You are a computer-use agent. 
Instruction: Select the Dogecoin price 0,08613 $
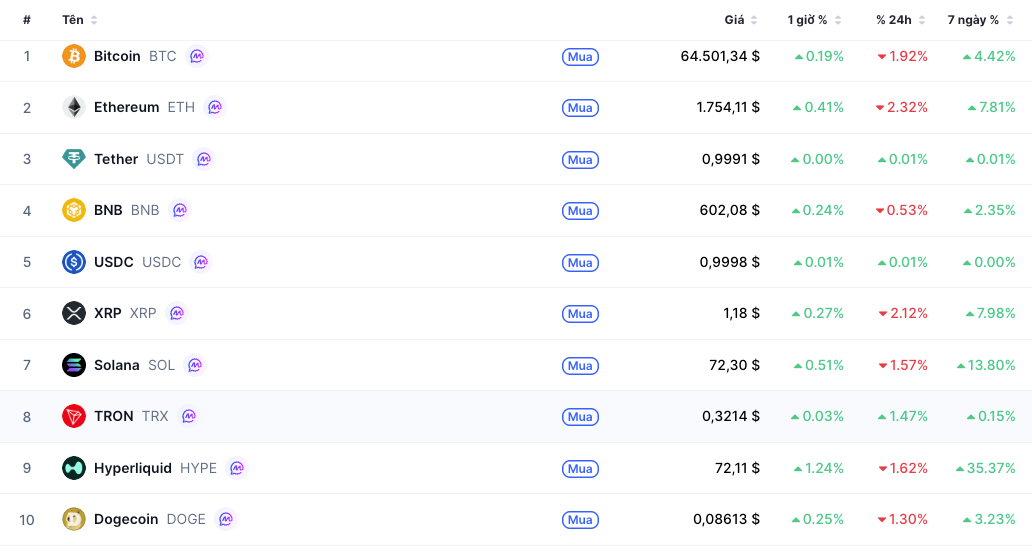click(727, 519)
